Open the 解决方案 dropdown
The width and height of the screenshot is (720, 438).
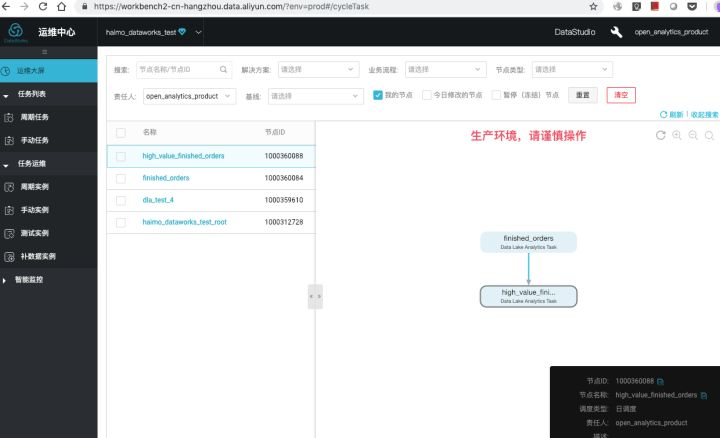click(318, 69)
